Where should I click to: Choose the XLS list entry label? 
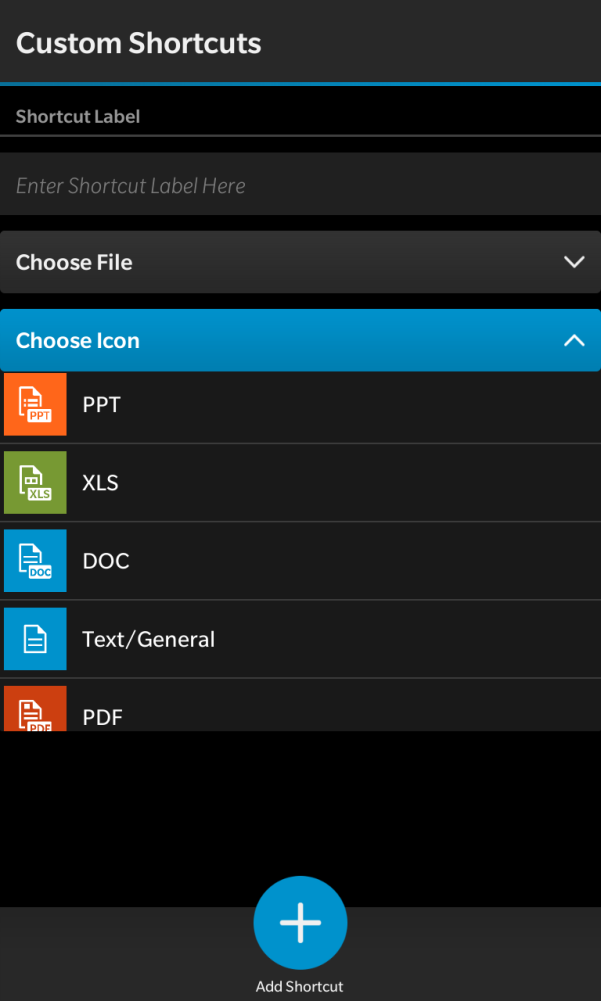[x=100, y=483]
